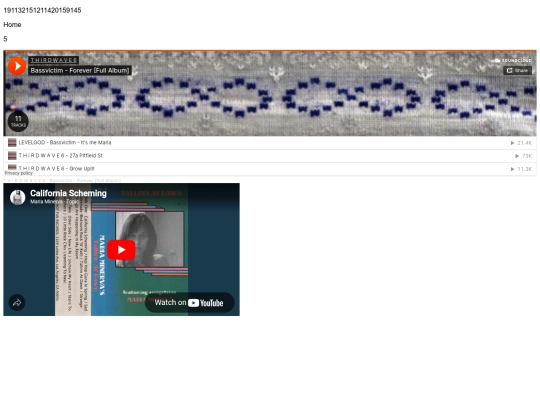Click Watch on YouTube button
The image size is (540, 405).
click(x=189, y=303)
